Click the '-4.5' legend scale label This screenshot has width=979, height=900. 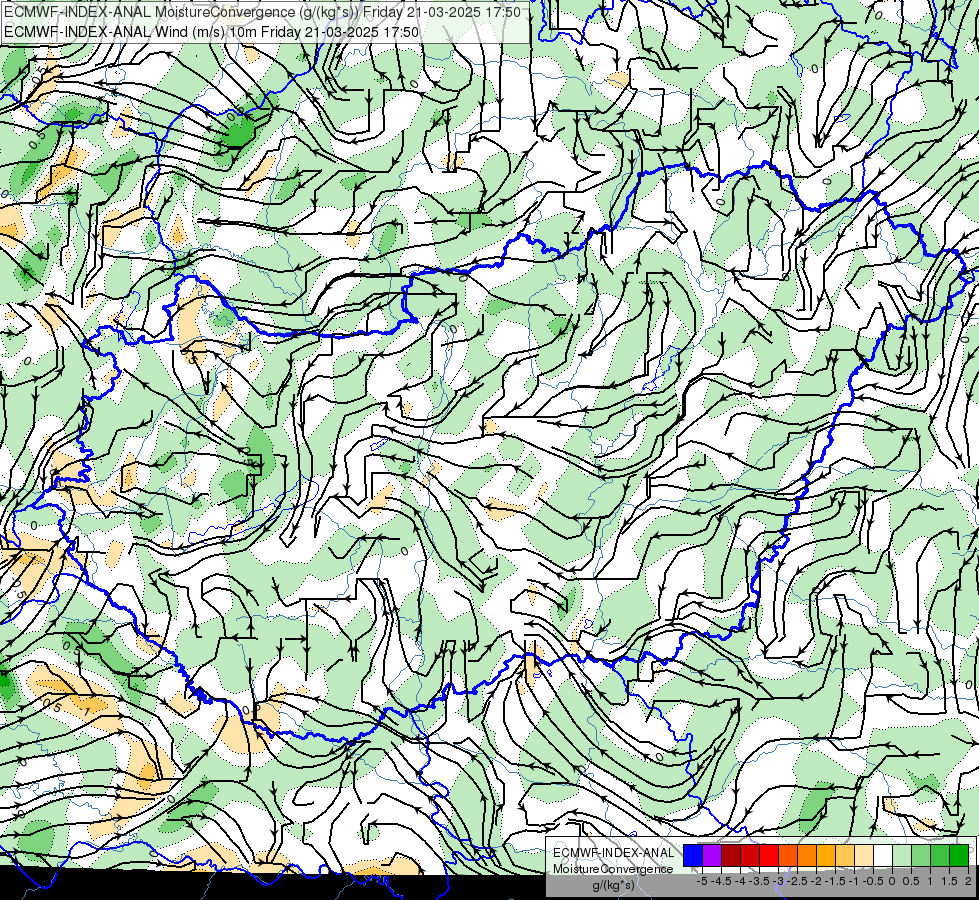click(x=721, y=881)
